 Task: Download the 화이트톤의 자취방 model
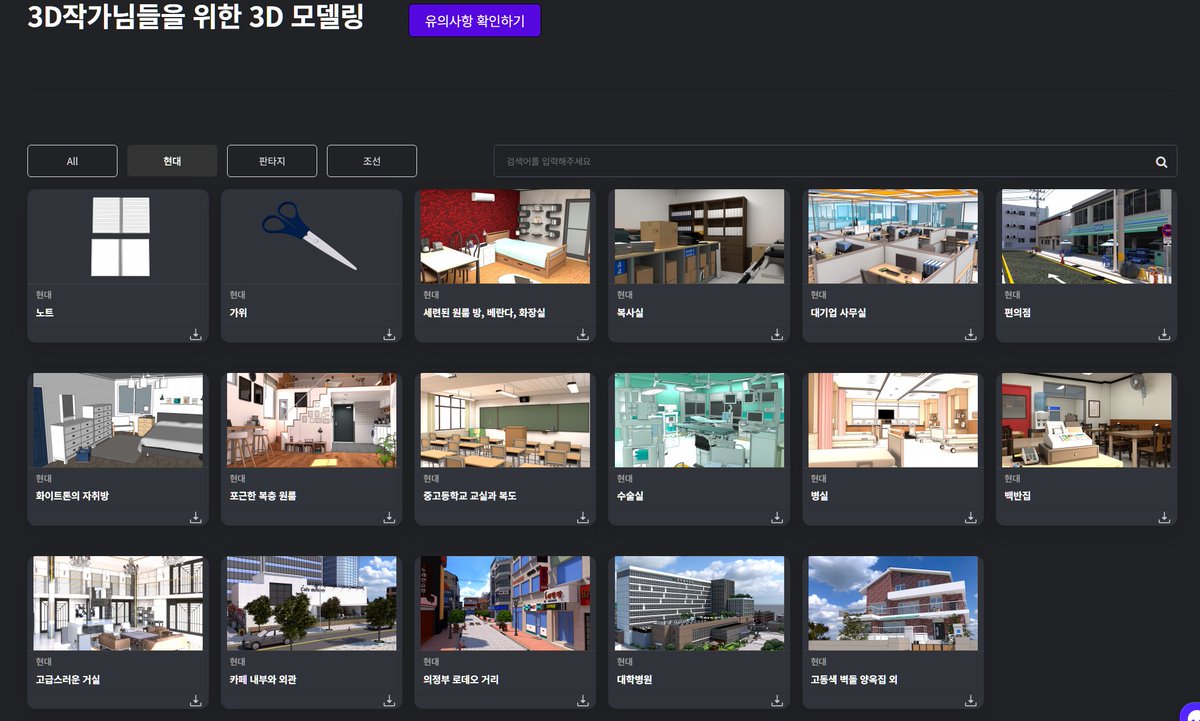tap(196, 517)
